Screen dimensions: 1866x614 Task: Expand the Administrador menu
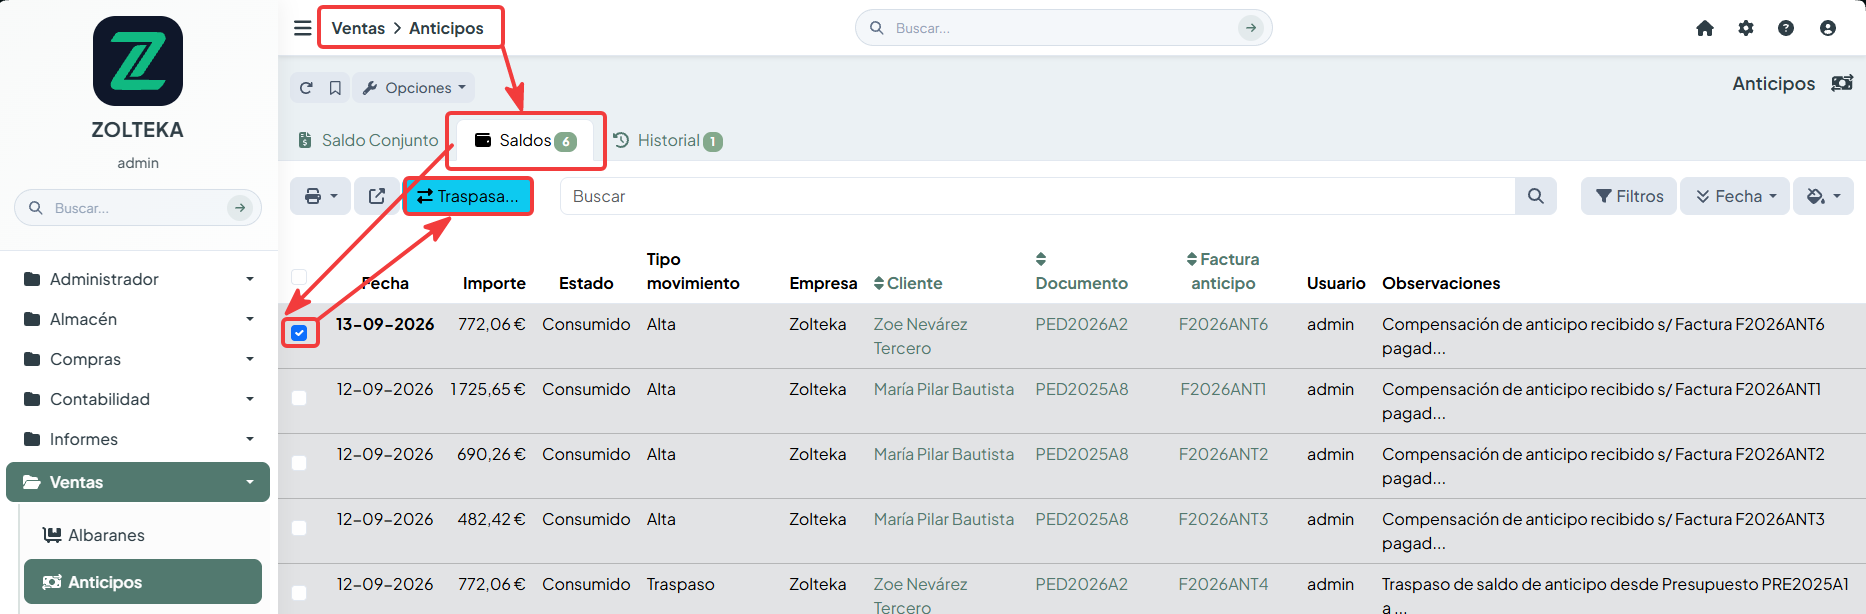(x=138, y=279)
